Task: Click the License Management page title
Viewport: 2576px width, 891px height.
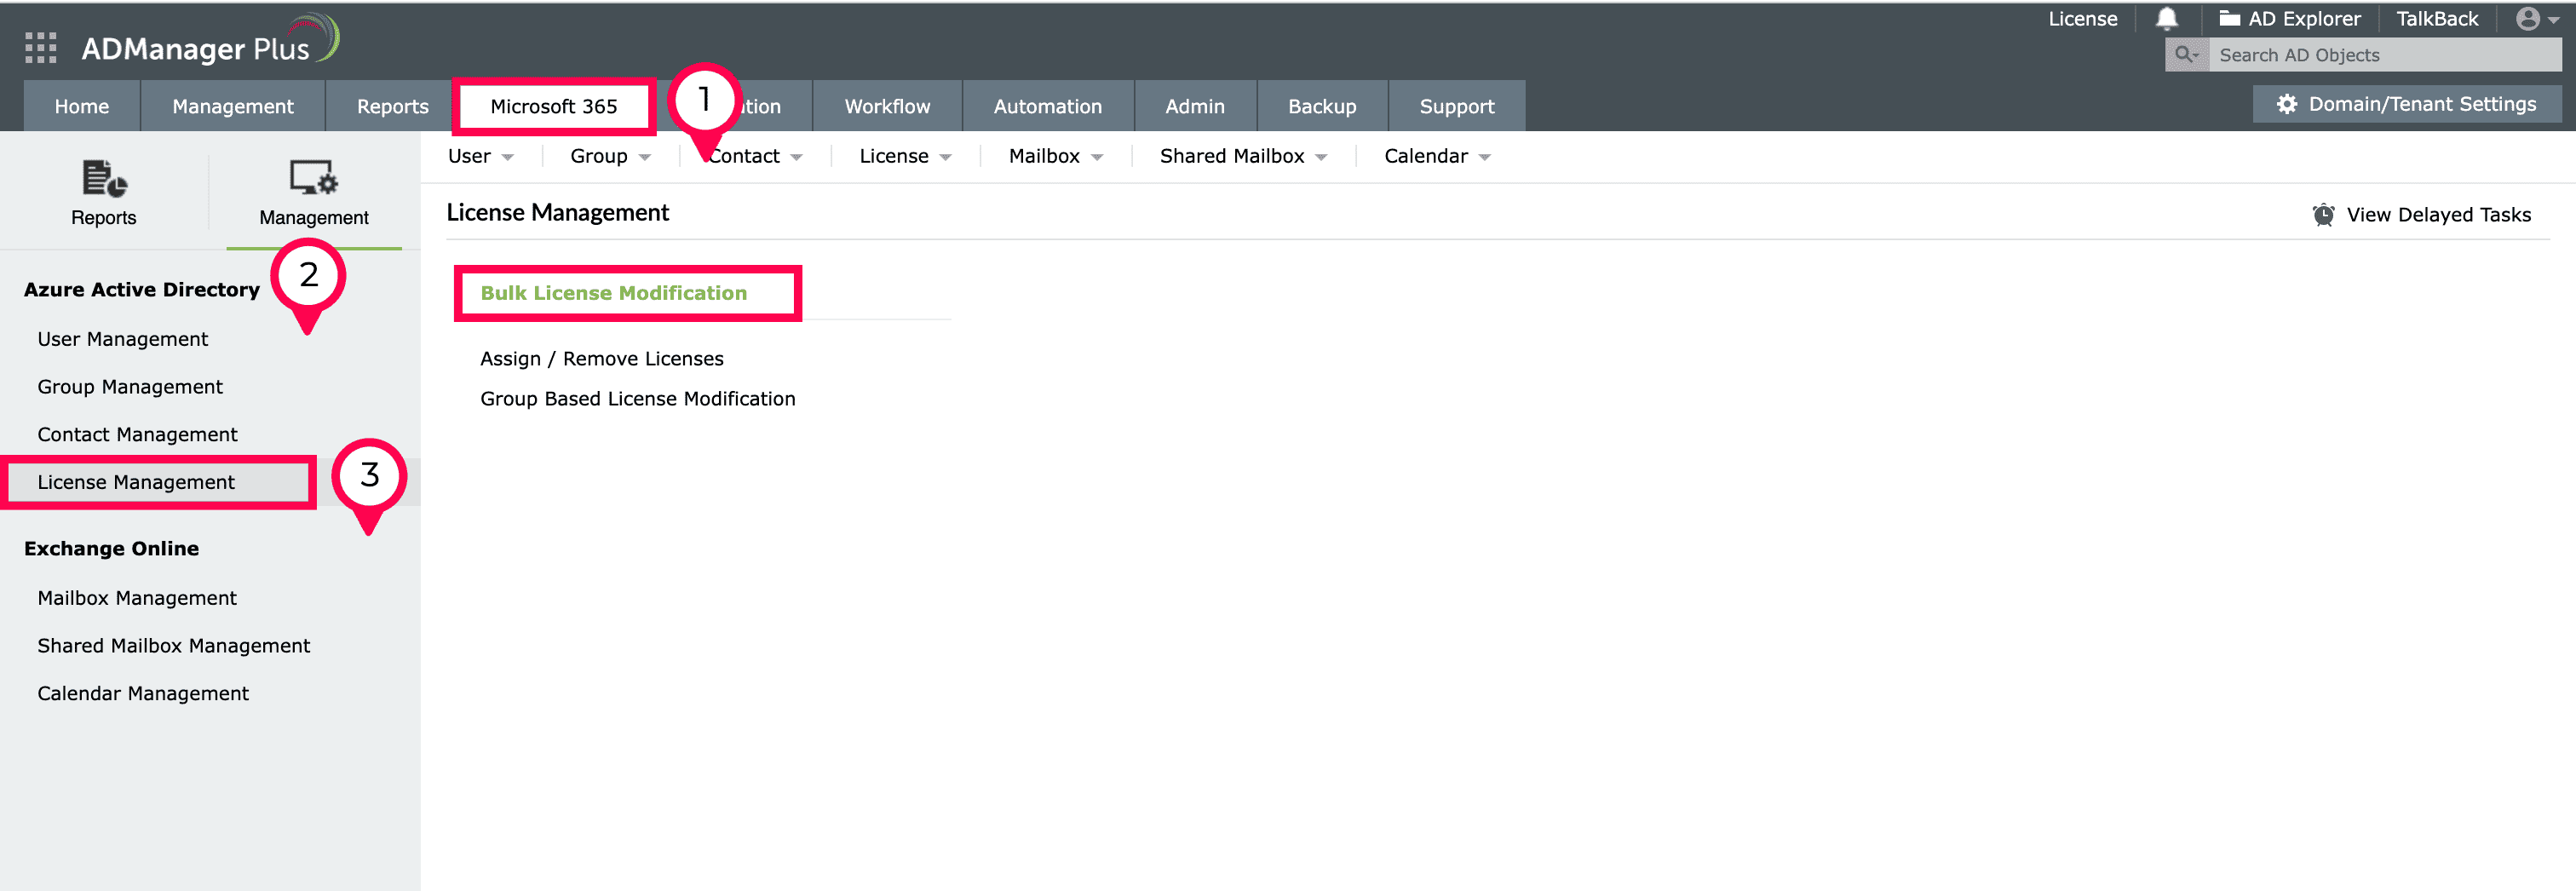Action: [x=557, y=213]
